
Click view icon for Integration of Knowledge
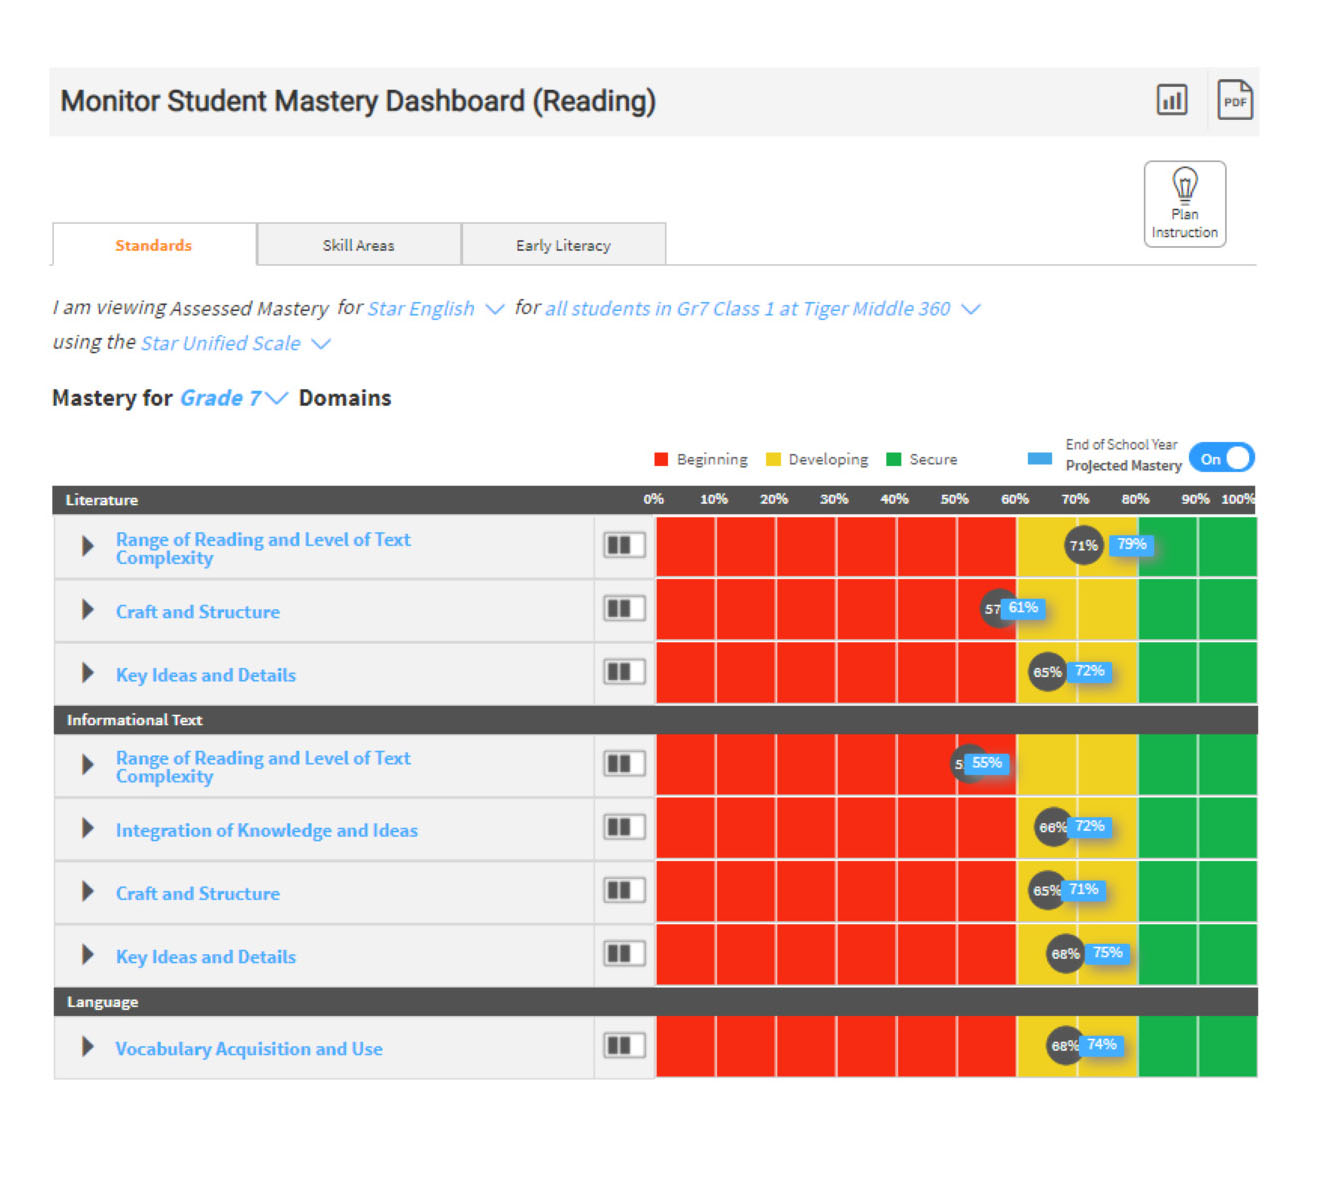[x=624, y=827]
